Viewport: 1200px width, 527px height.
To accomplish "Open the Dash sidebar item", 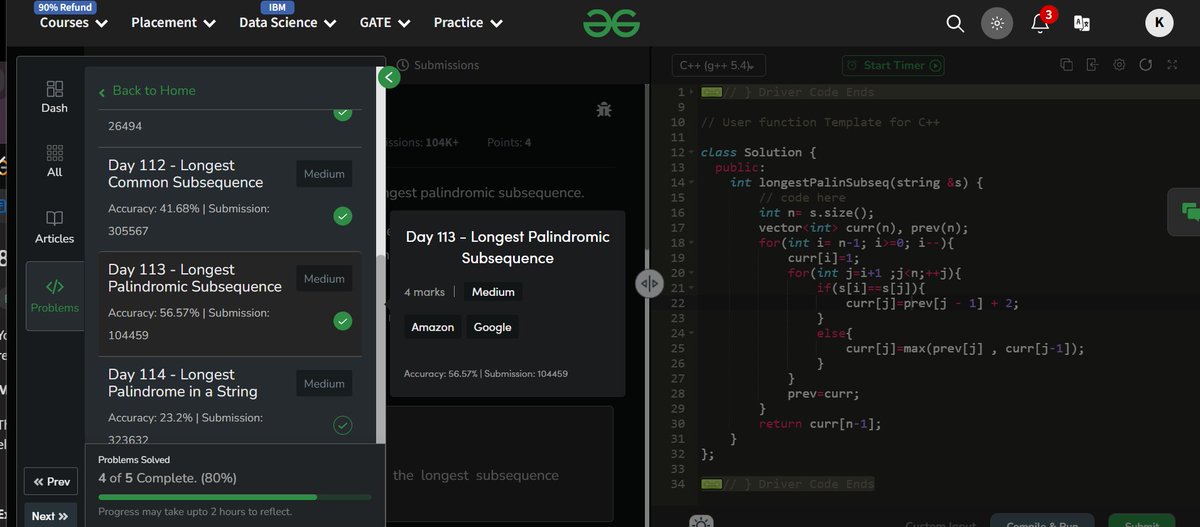I will tap(54, 97).
